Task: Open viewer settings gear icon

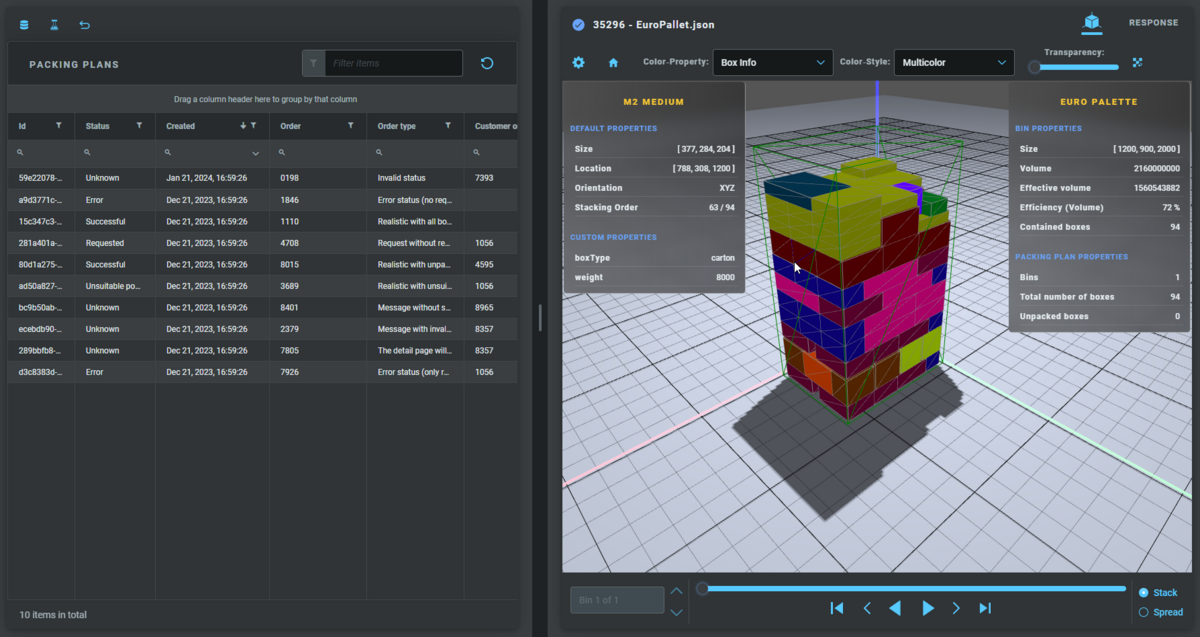Action: (578, 62)
